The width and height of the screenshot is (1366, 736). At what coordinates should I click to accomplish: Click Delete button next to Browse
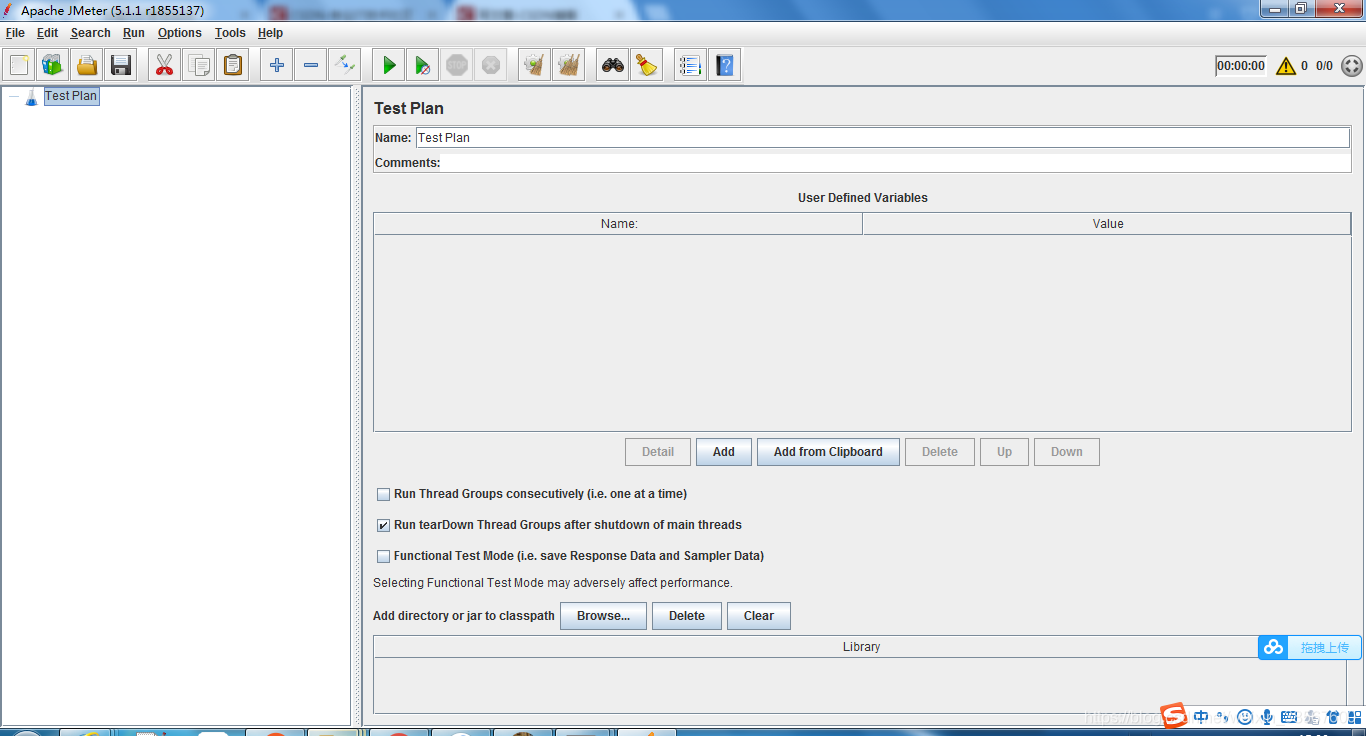[x=687, y=616]
